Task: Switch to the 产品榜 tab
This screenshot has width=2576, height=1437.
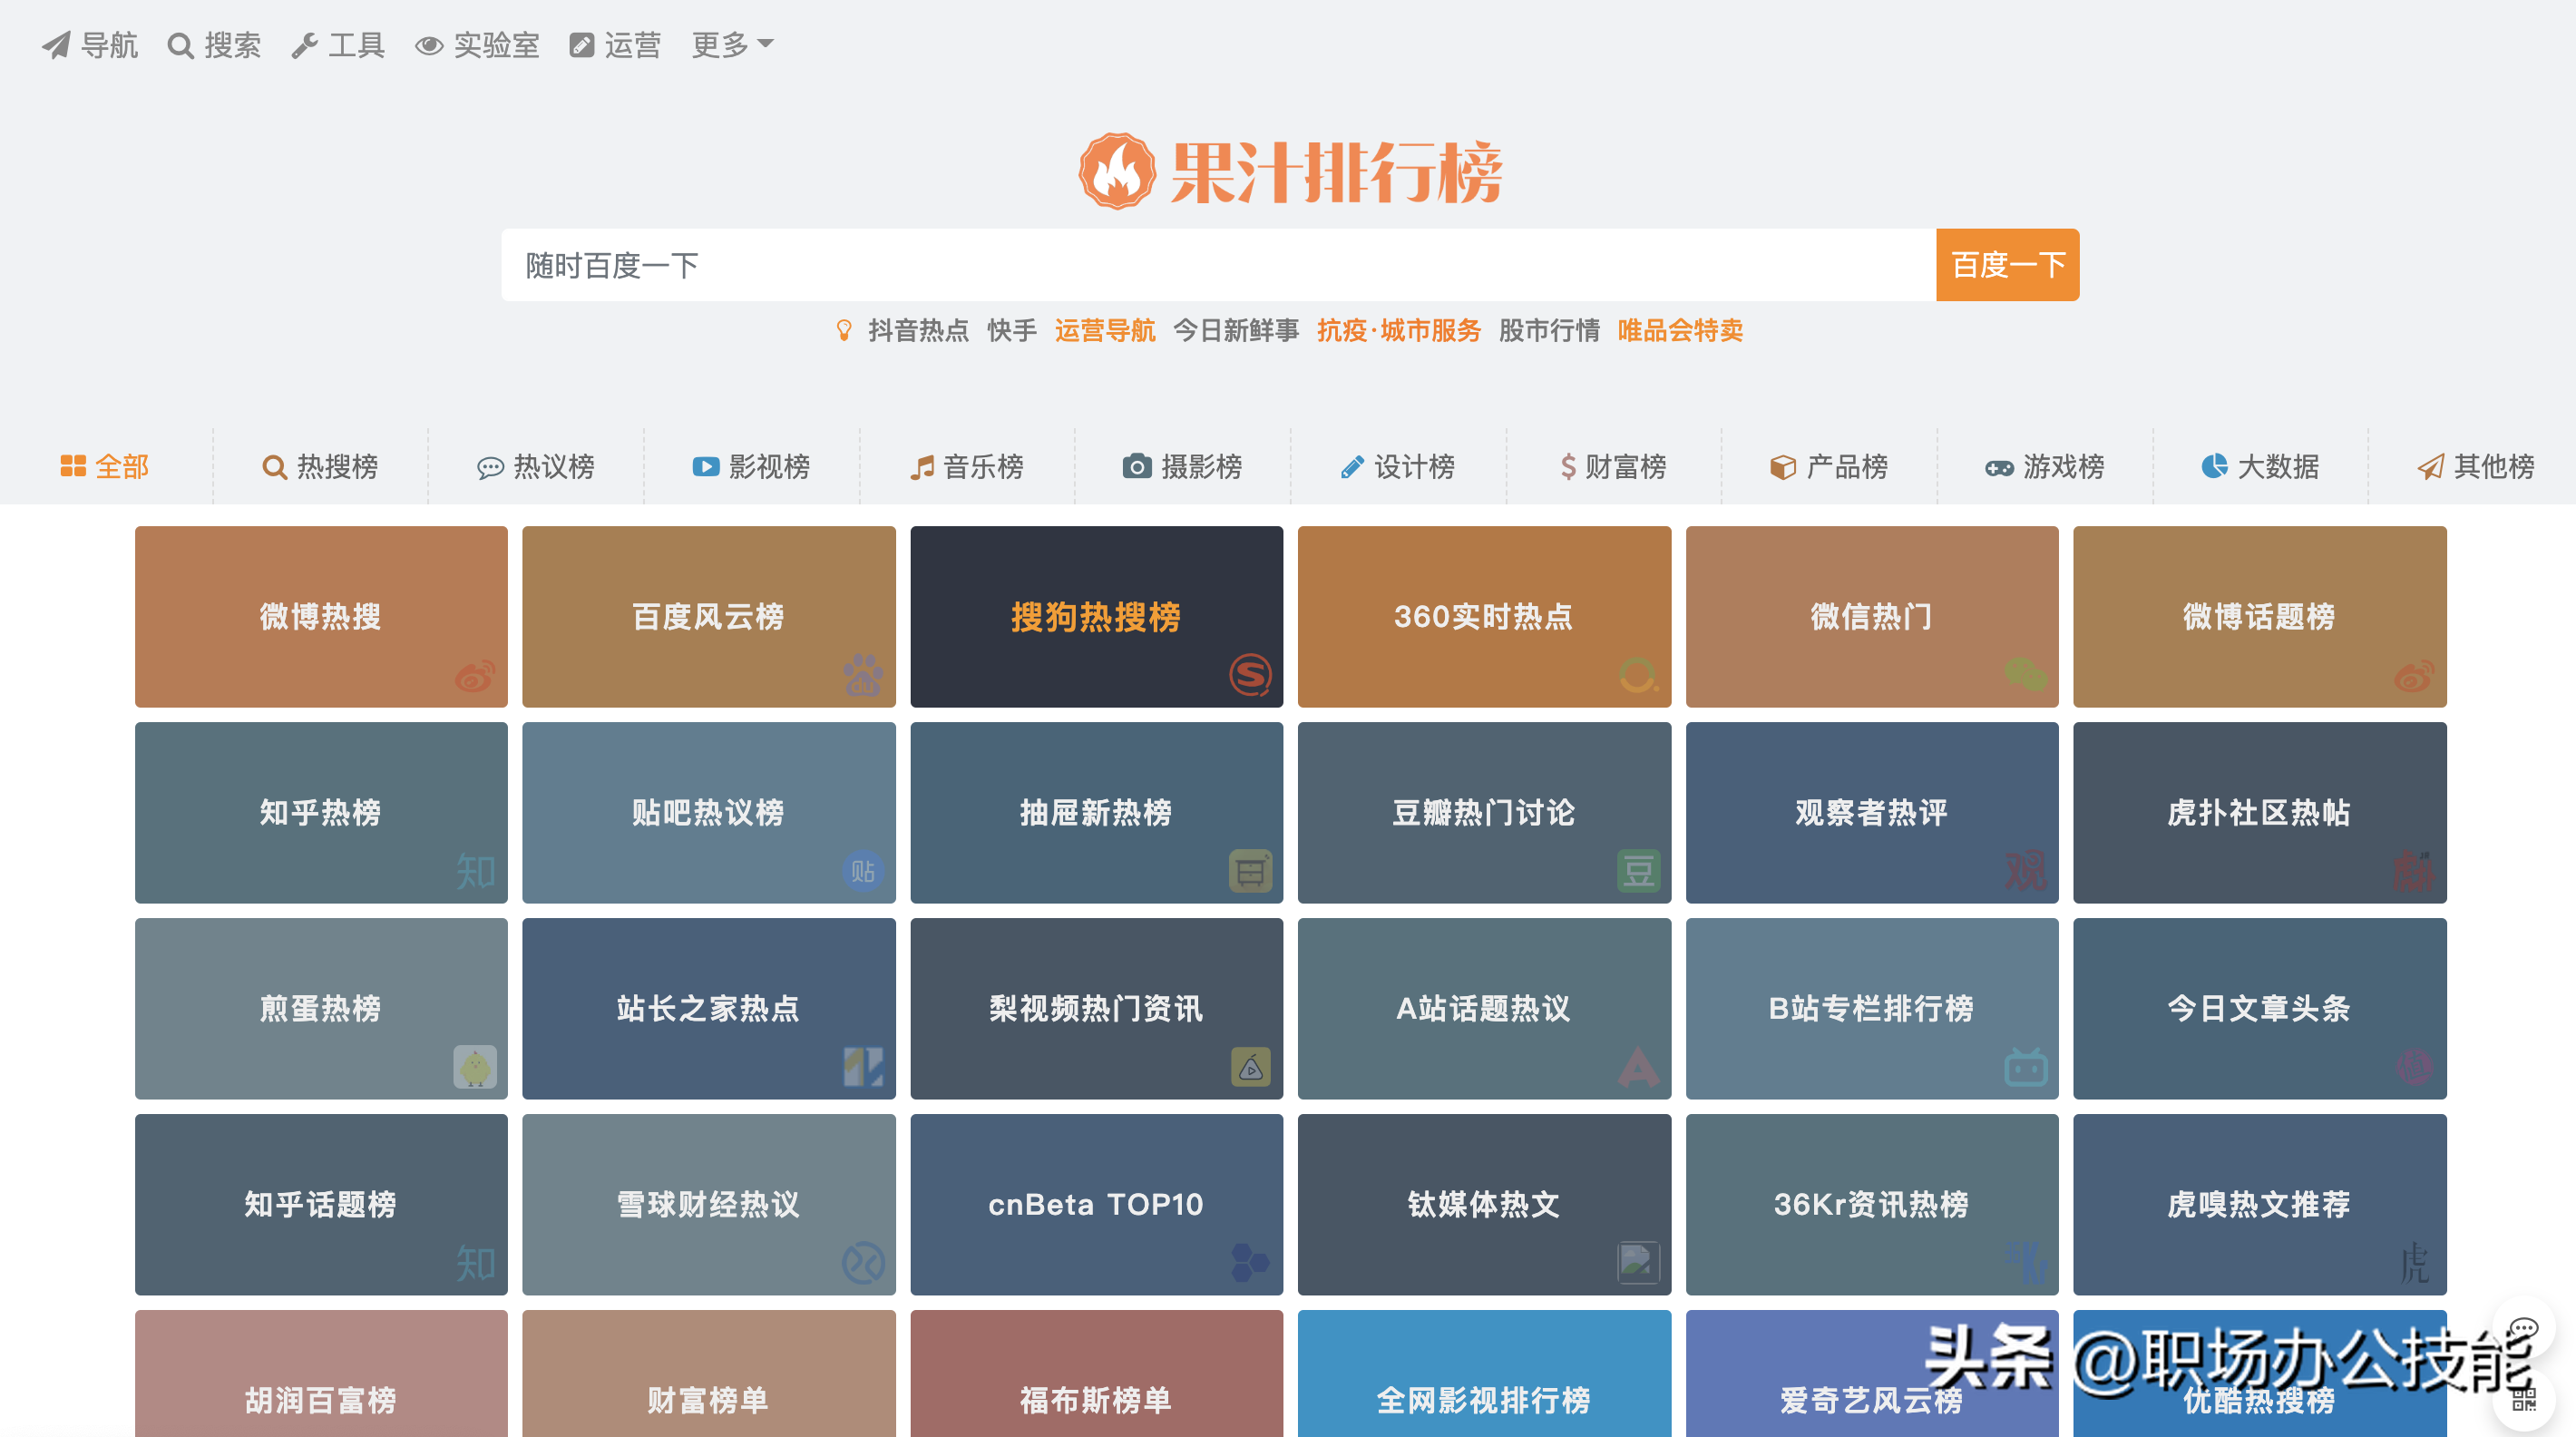Action: click(x=1829, y=467)
